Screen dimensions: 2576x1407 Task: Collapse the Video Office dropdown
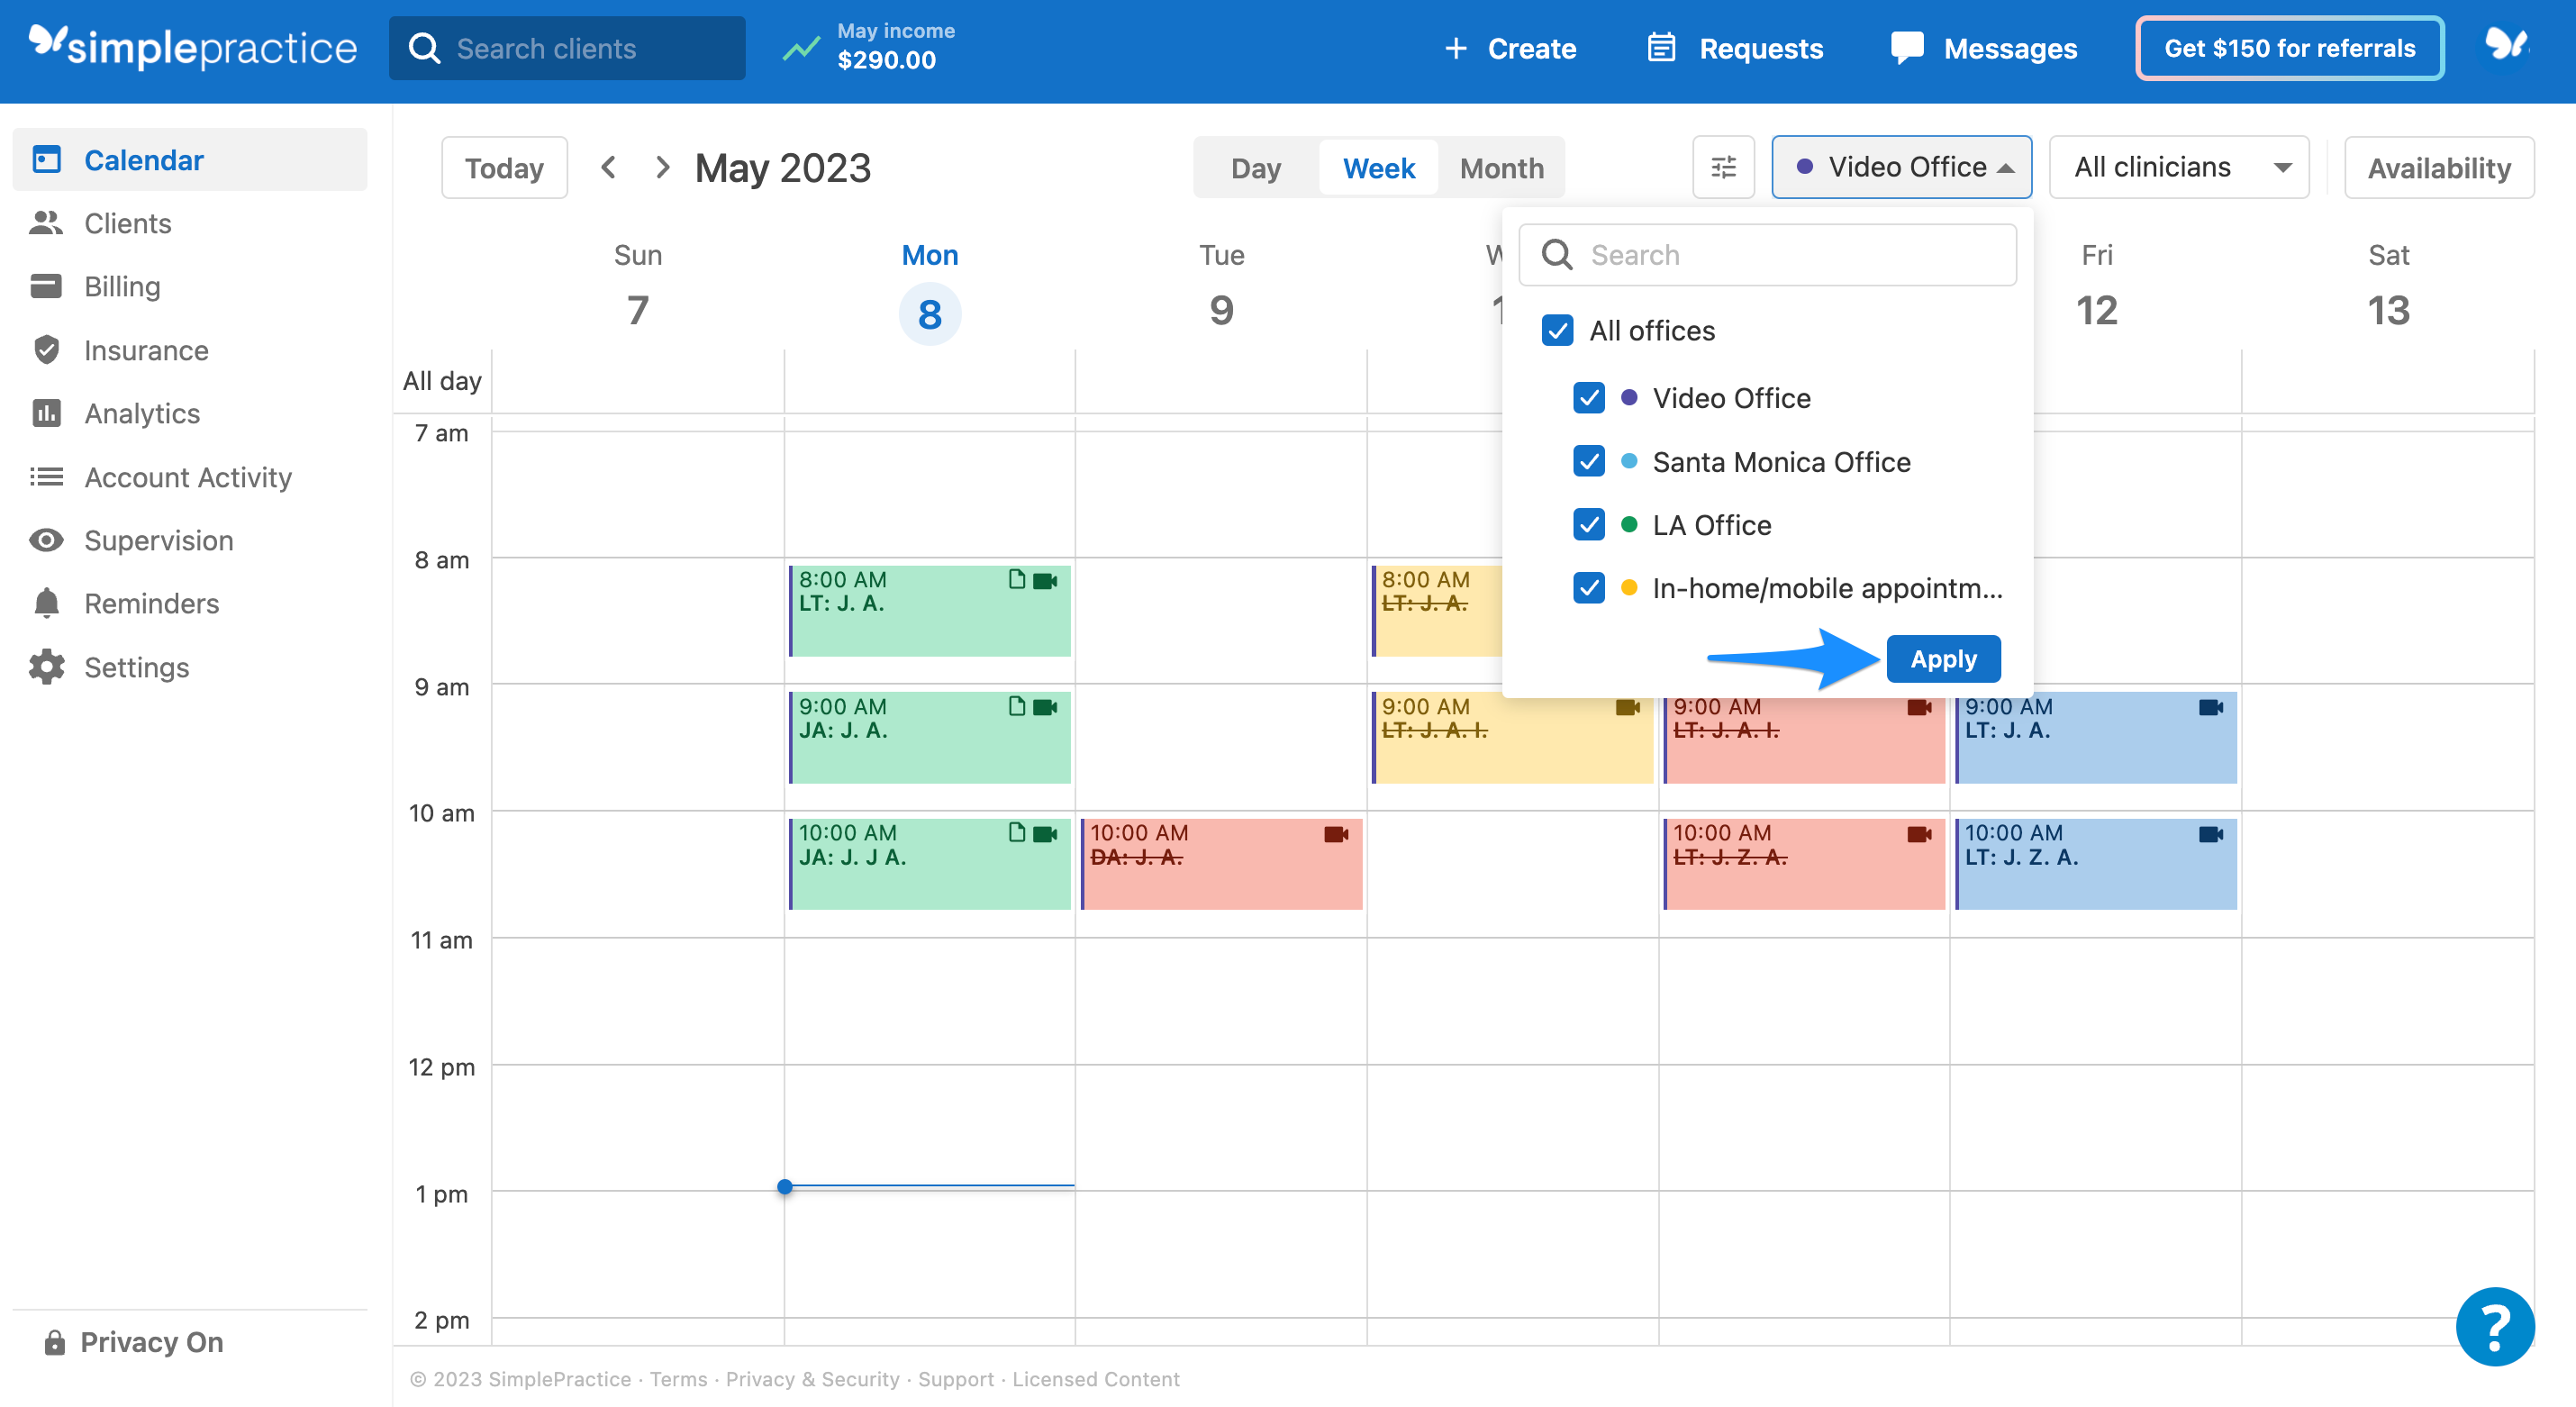click(x=1901, y=167)
